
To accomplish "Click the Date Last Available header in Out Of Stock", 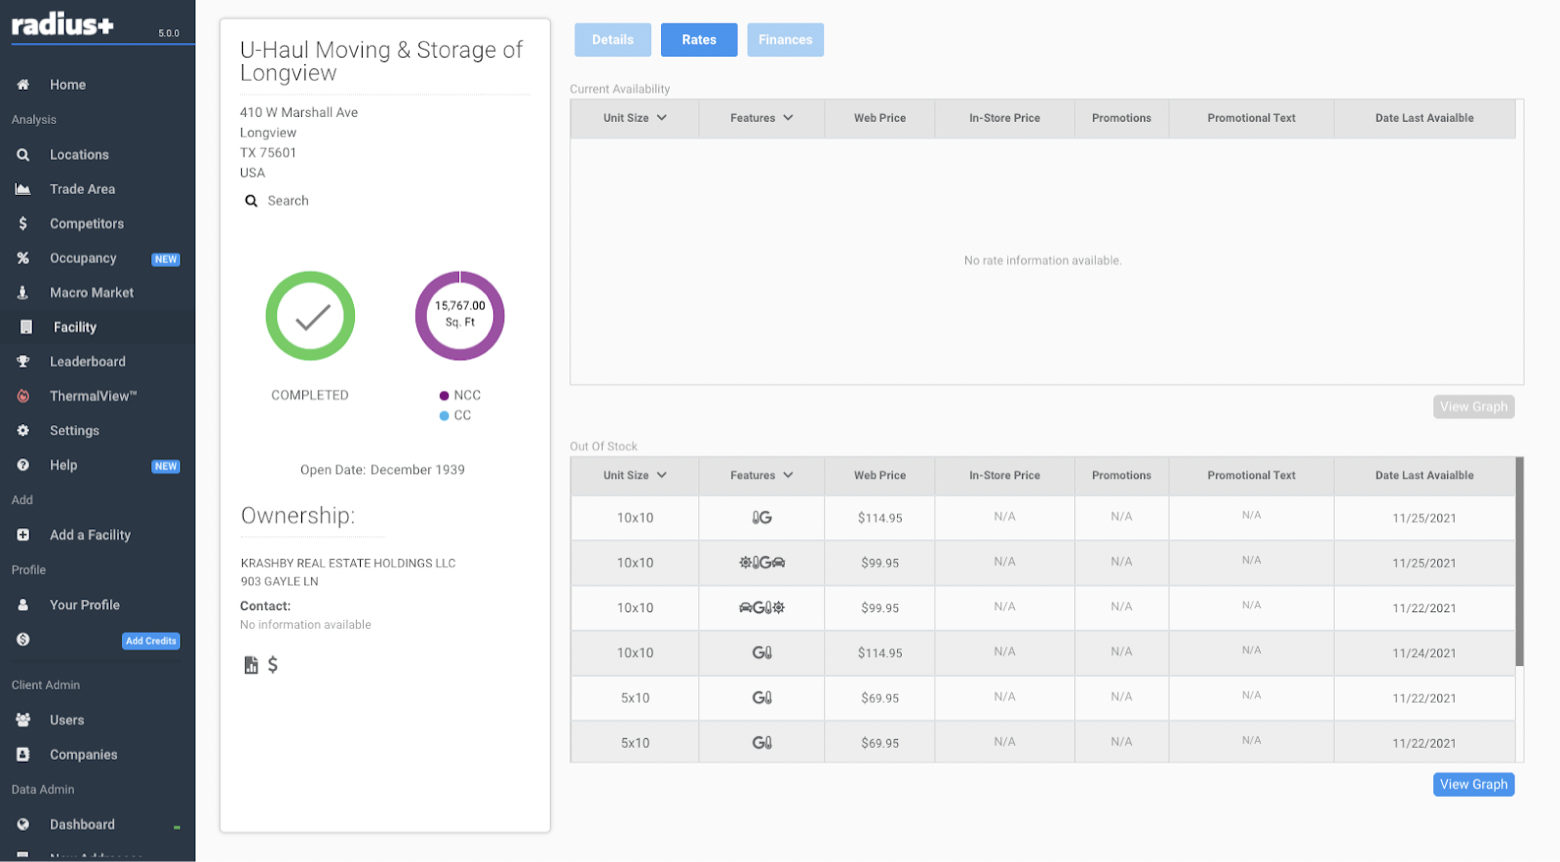I will (1424, 476).
